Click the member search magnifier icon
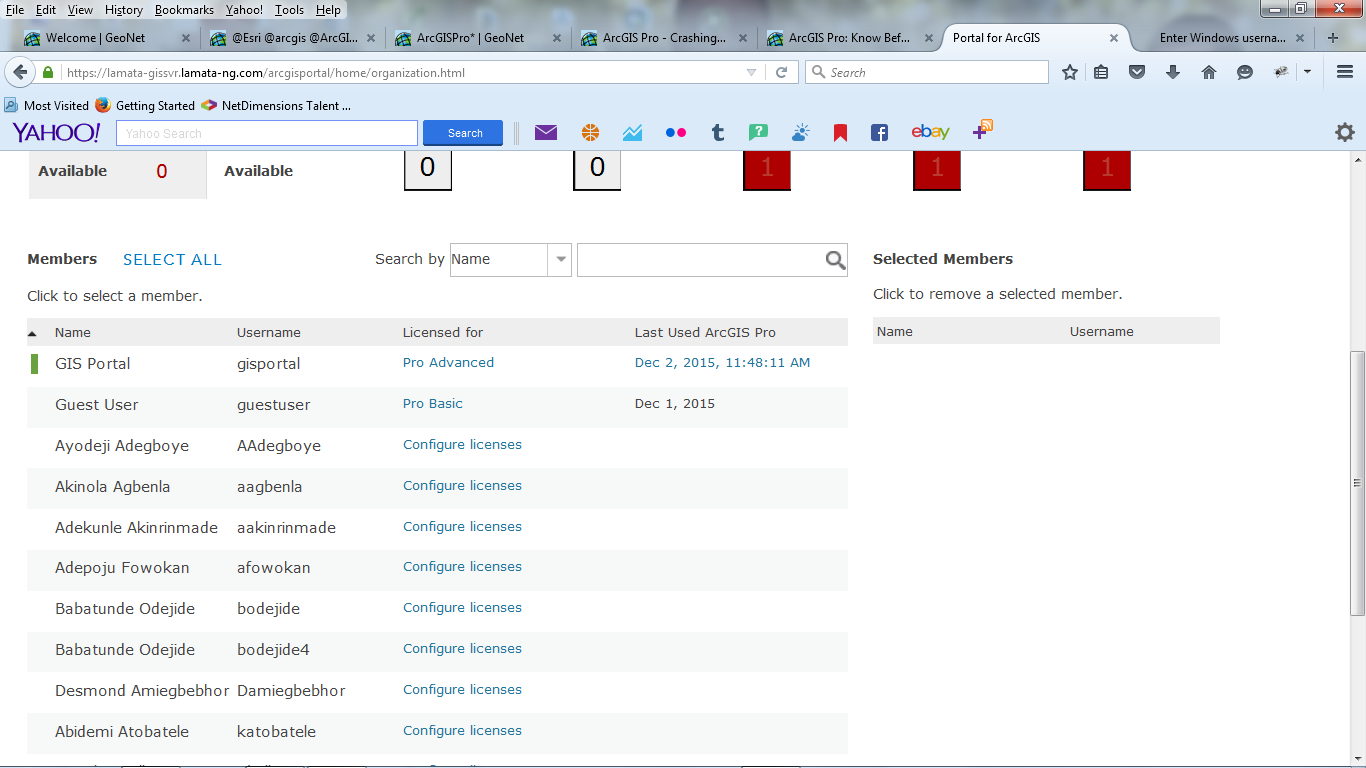This screenshot has width=1366, height=768. [836, 260]
